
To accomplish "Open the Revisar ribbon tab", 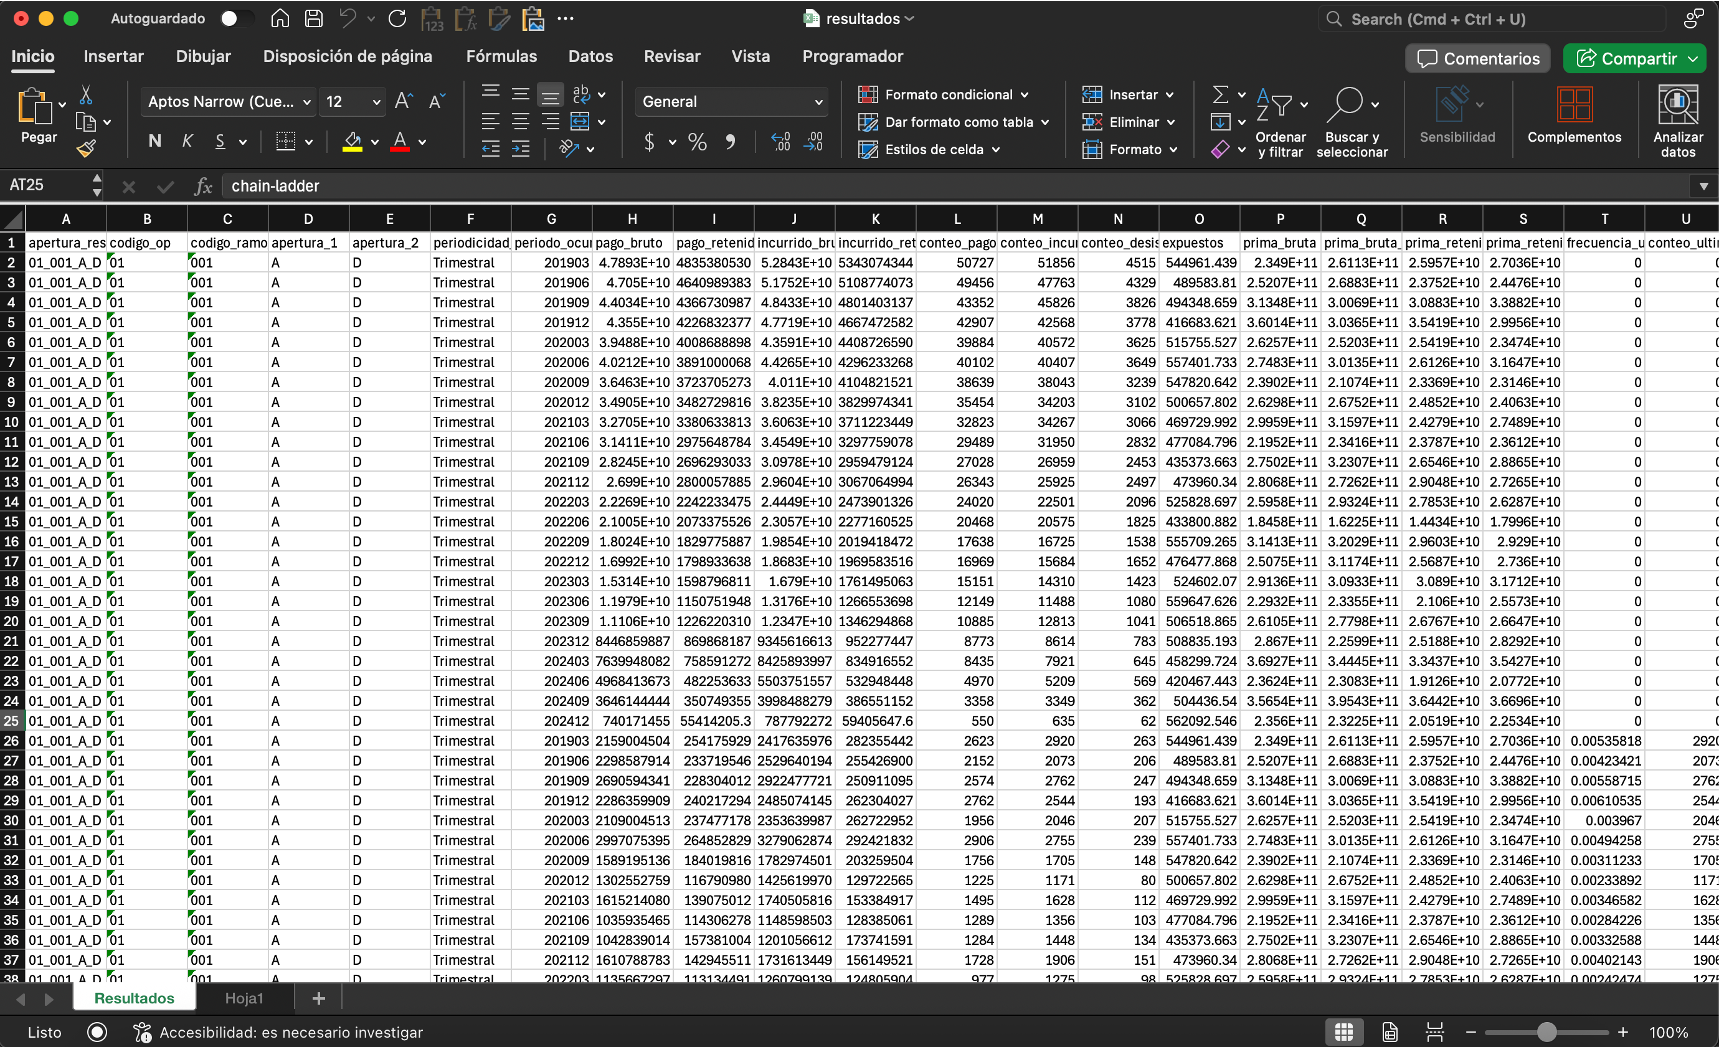I will pyautogui.click(x=672, y=56).
